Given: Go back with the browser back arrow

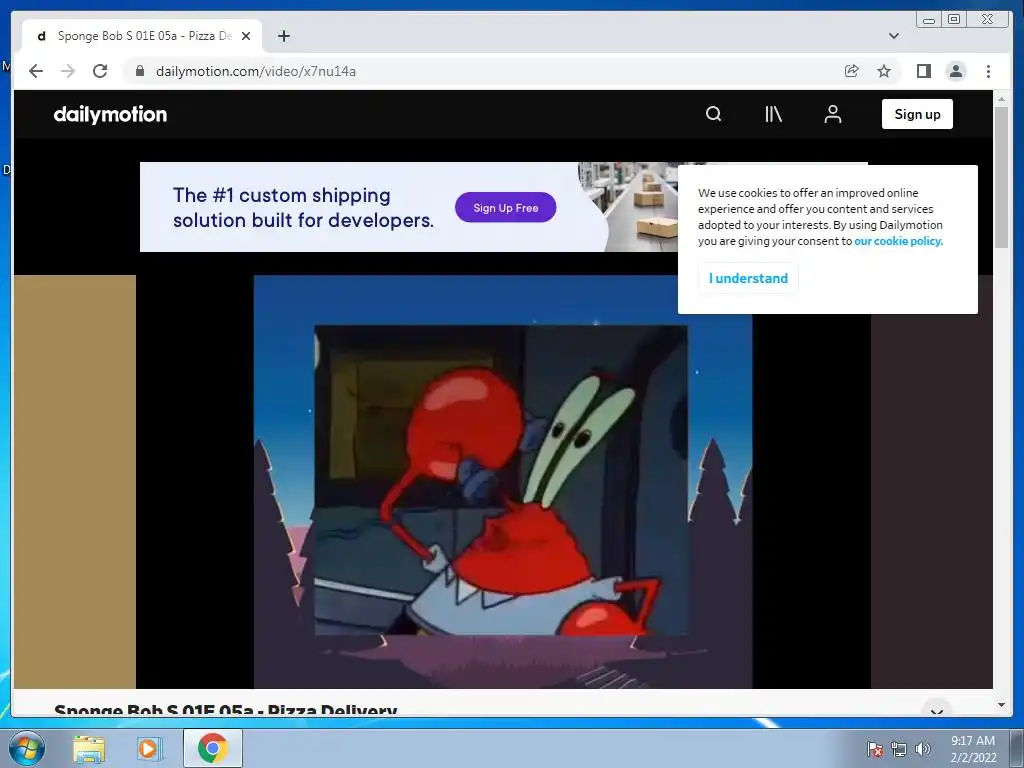Looking at the screenshot, I should pos(36,71).
